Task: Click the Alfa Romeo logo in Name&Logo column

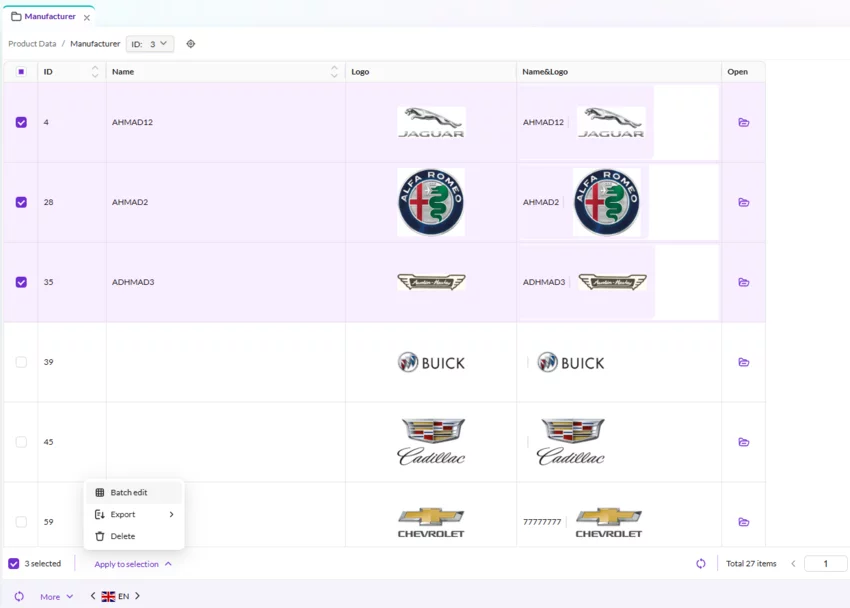Action: [x=607, y=202]
